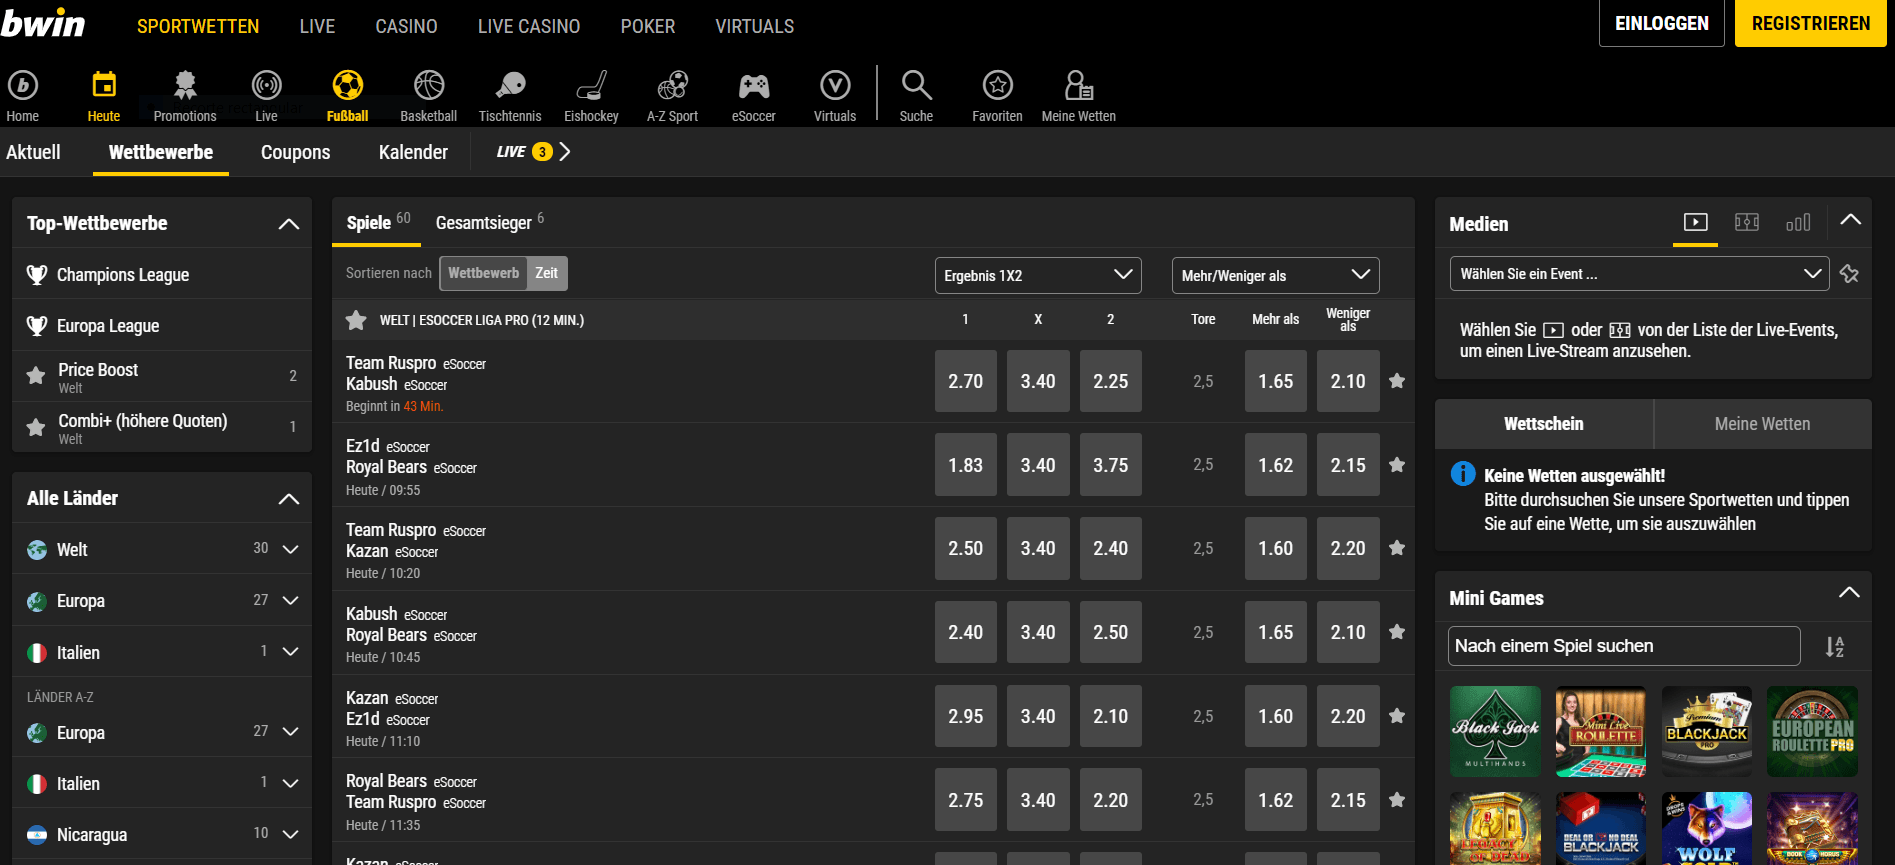The image size is (1895, 865).
Task: Click the REGISTRIEREN button
Action: 1811,23
